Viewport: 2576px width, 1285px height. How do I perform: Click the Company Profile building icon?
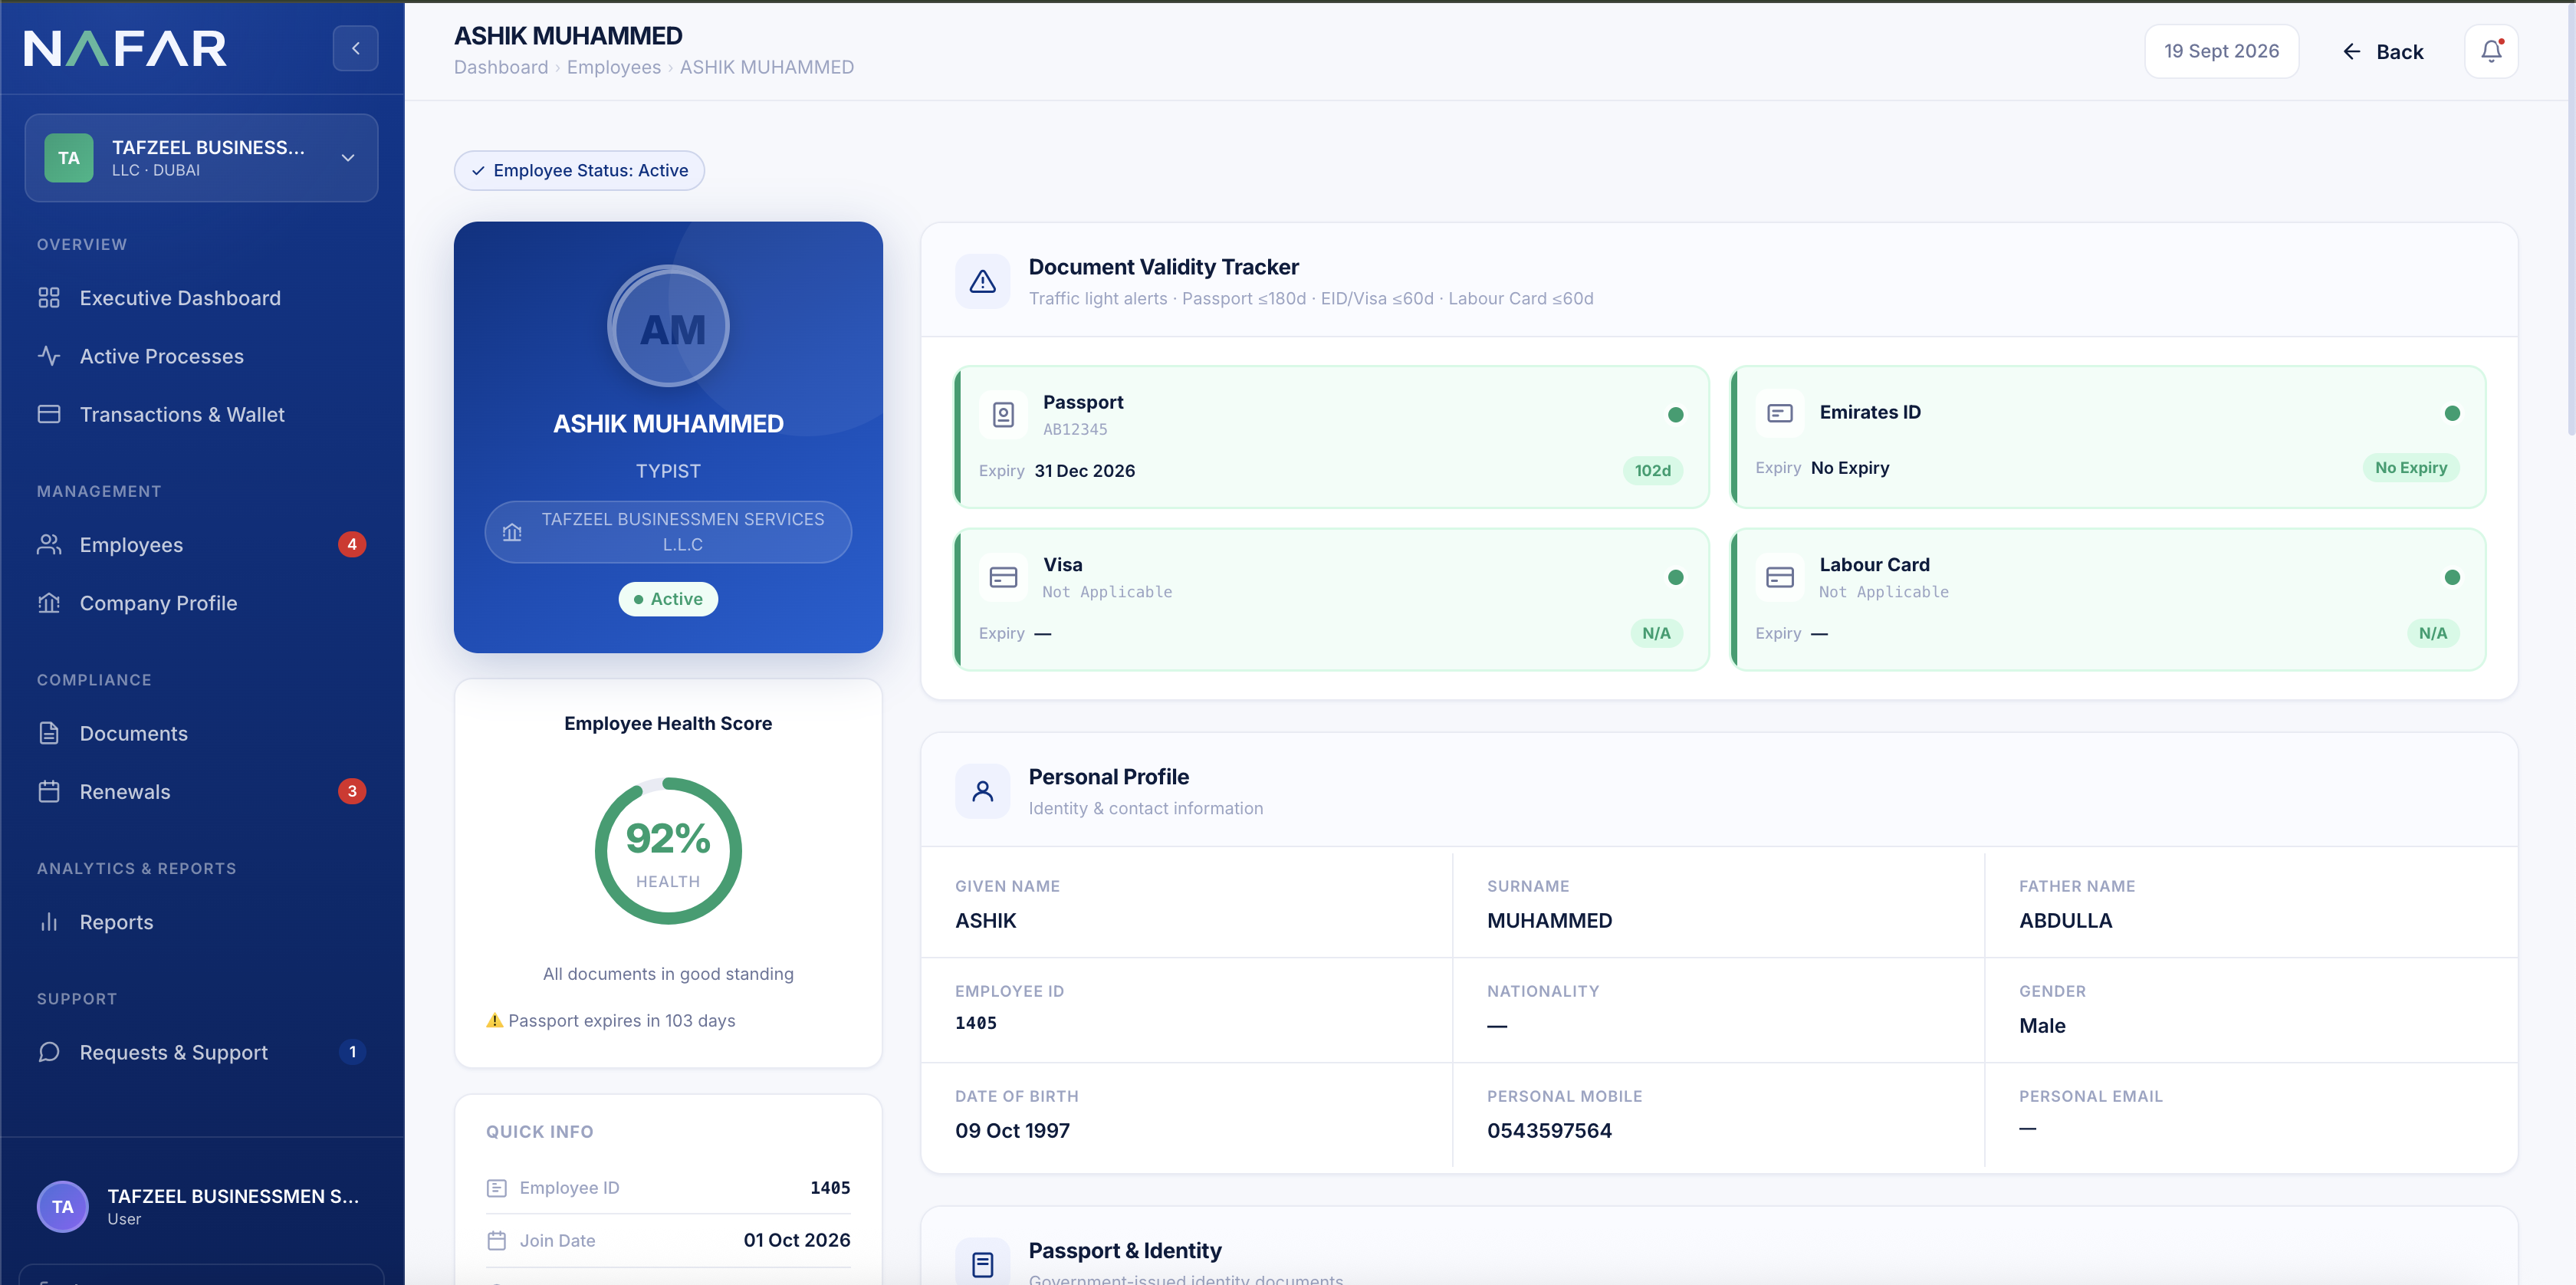[x=49, y=603]
